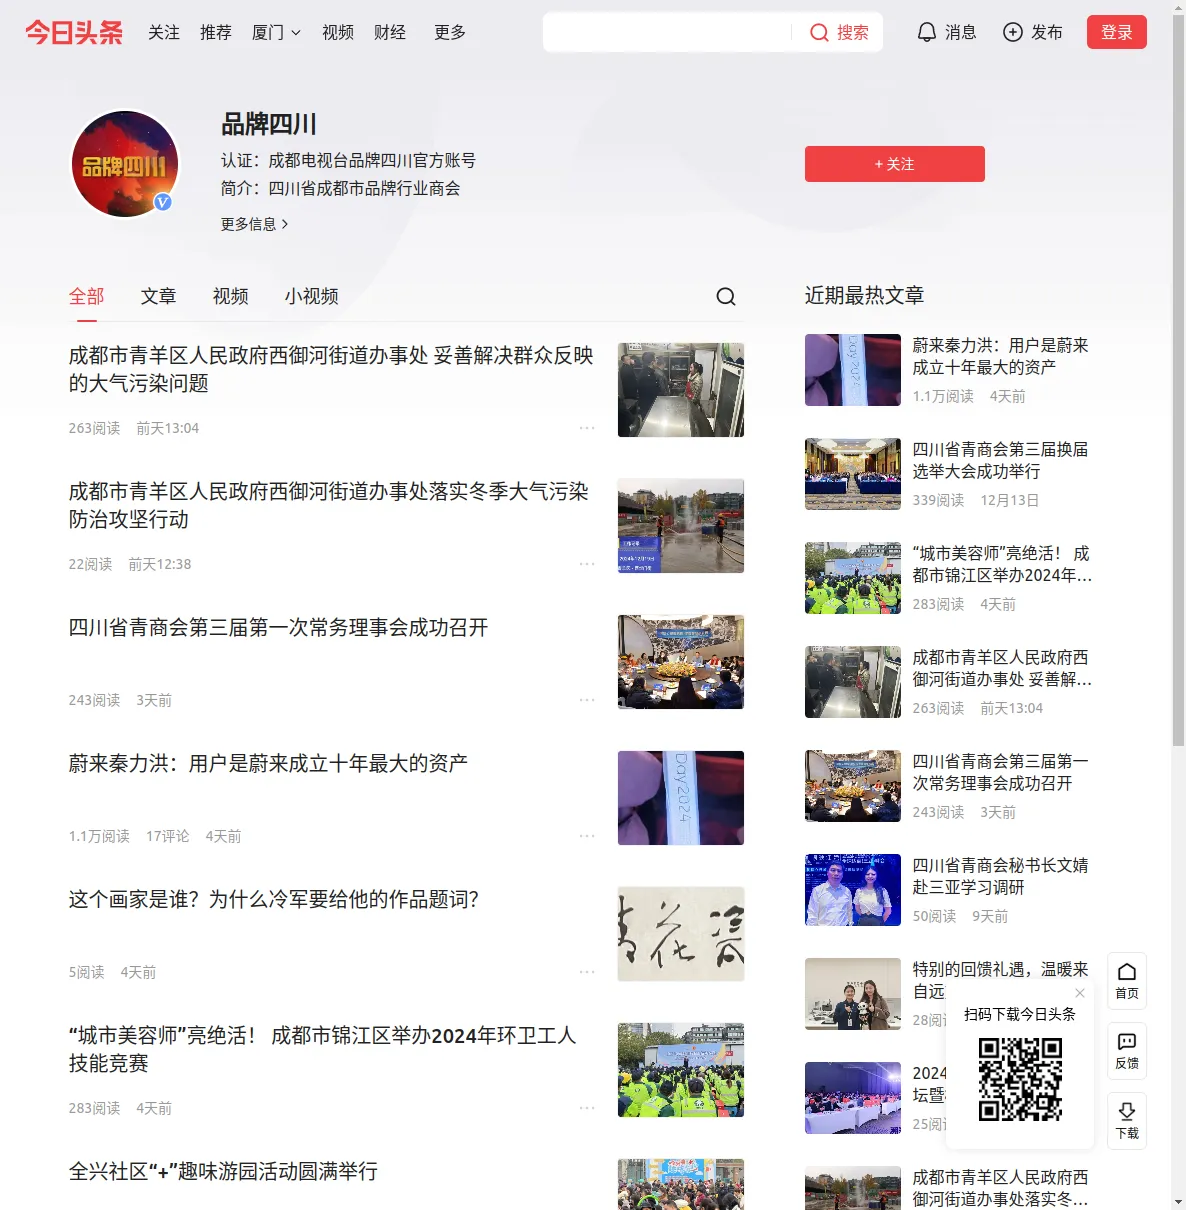Screen dimensions: 1186x1210
Task: Open more options for 大气污染问题 article
Action: (x=587, y=428)
